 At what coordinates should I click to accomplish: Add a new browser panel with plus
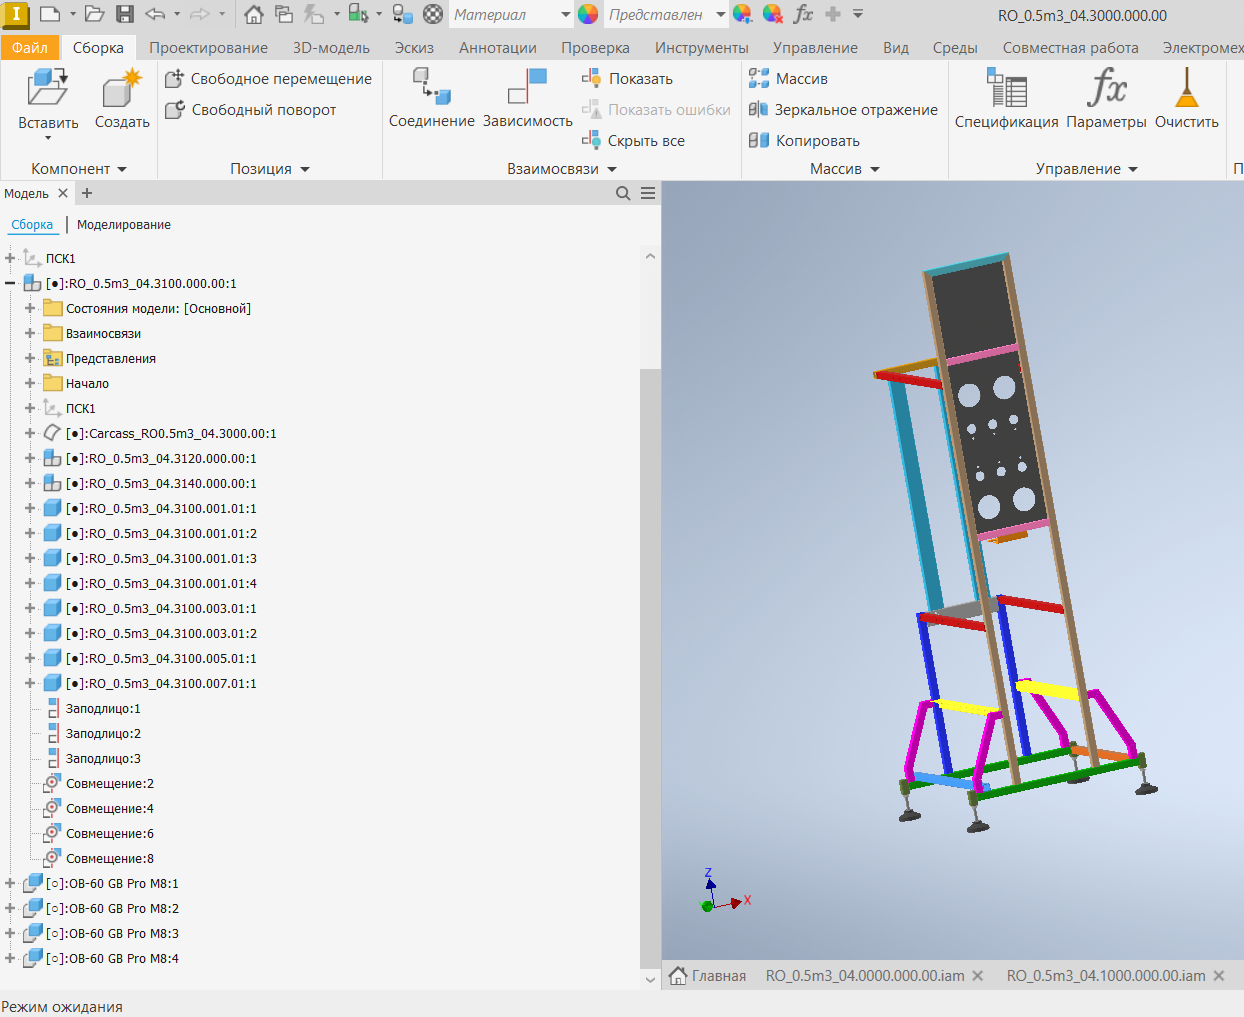[x=87, y=193]
